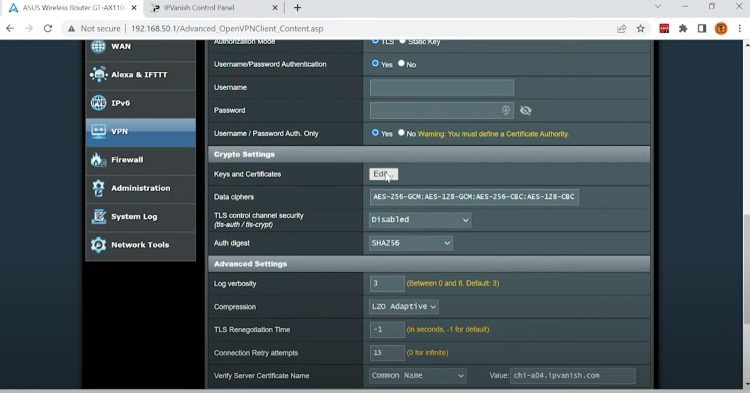Open the System Log icon
This screenshot has width=750, height=393.
(x=99, y=216)
